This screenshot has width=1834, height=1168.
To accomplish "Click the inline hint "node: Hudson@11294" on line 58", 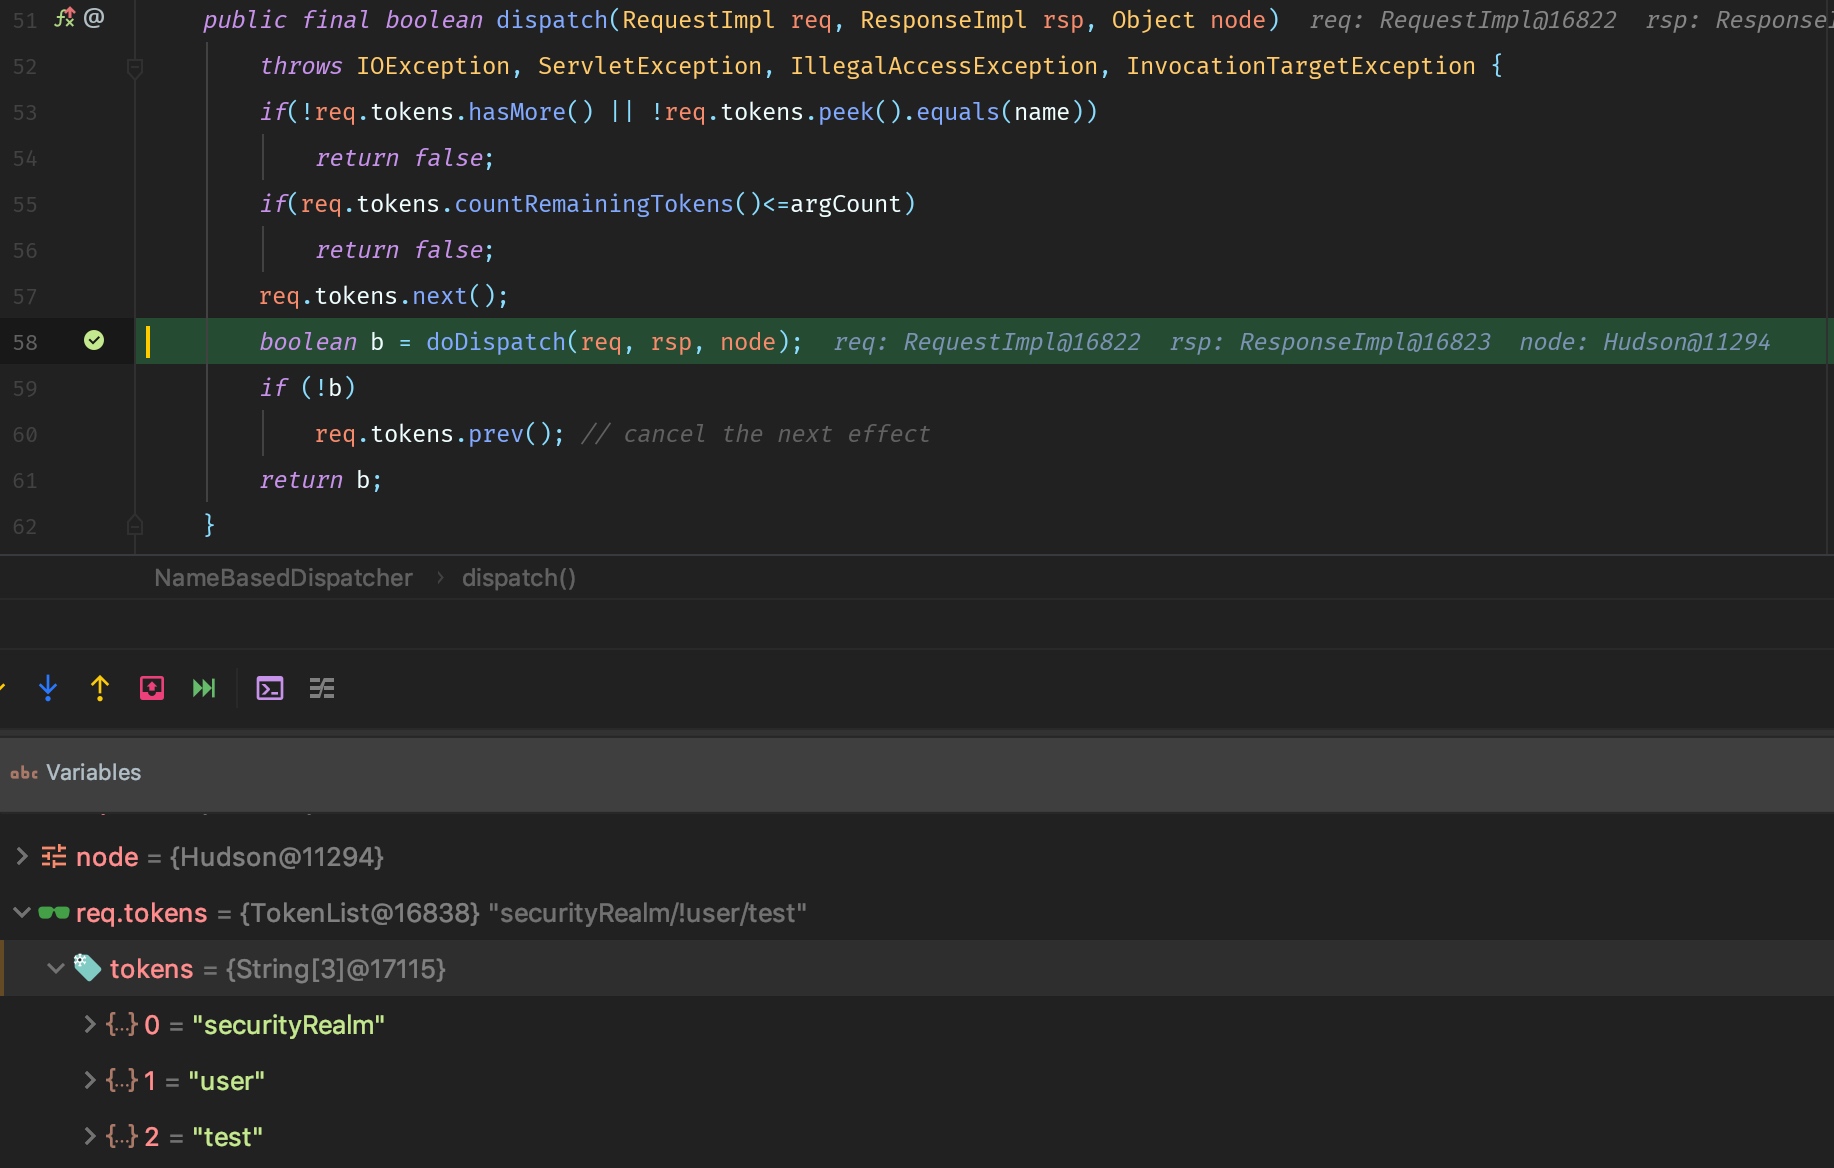I will pyautogui.click(x=1644, y=342).
